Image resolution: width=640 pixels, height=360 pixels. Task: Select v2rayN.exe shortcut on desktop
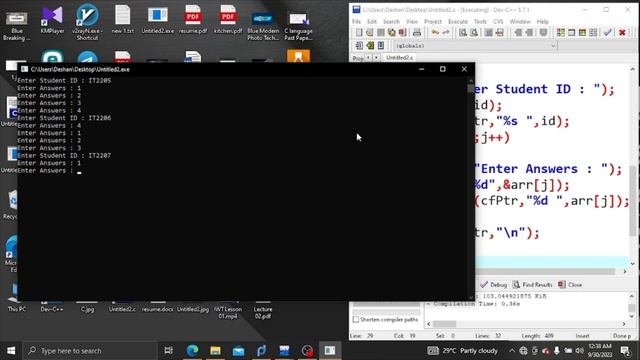coord(87,22)
